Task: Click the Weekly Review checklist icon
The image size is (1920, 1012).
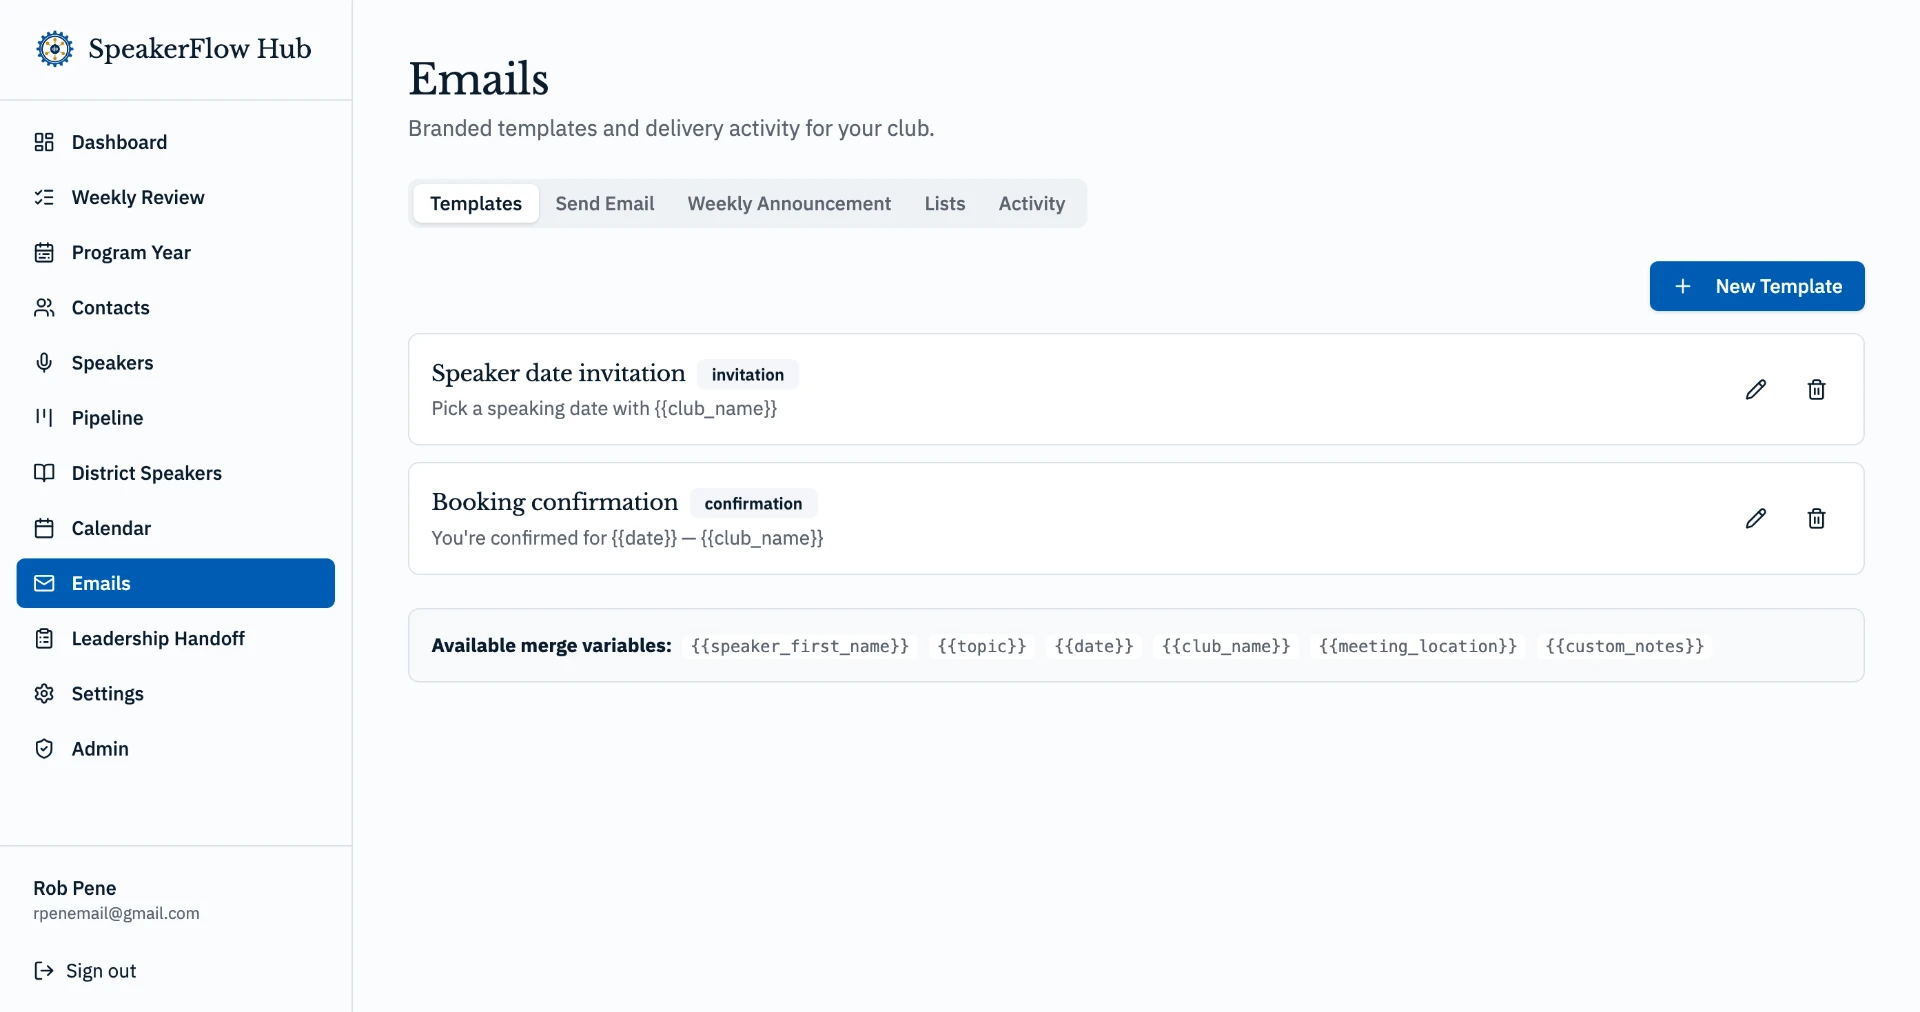Action: (x=44, y=197)
